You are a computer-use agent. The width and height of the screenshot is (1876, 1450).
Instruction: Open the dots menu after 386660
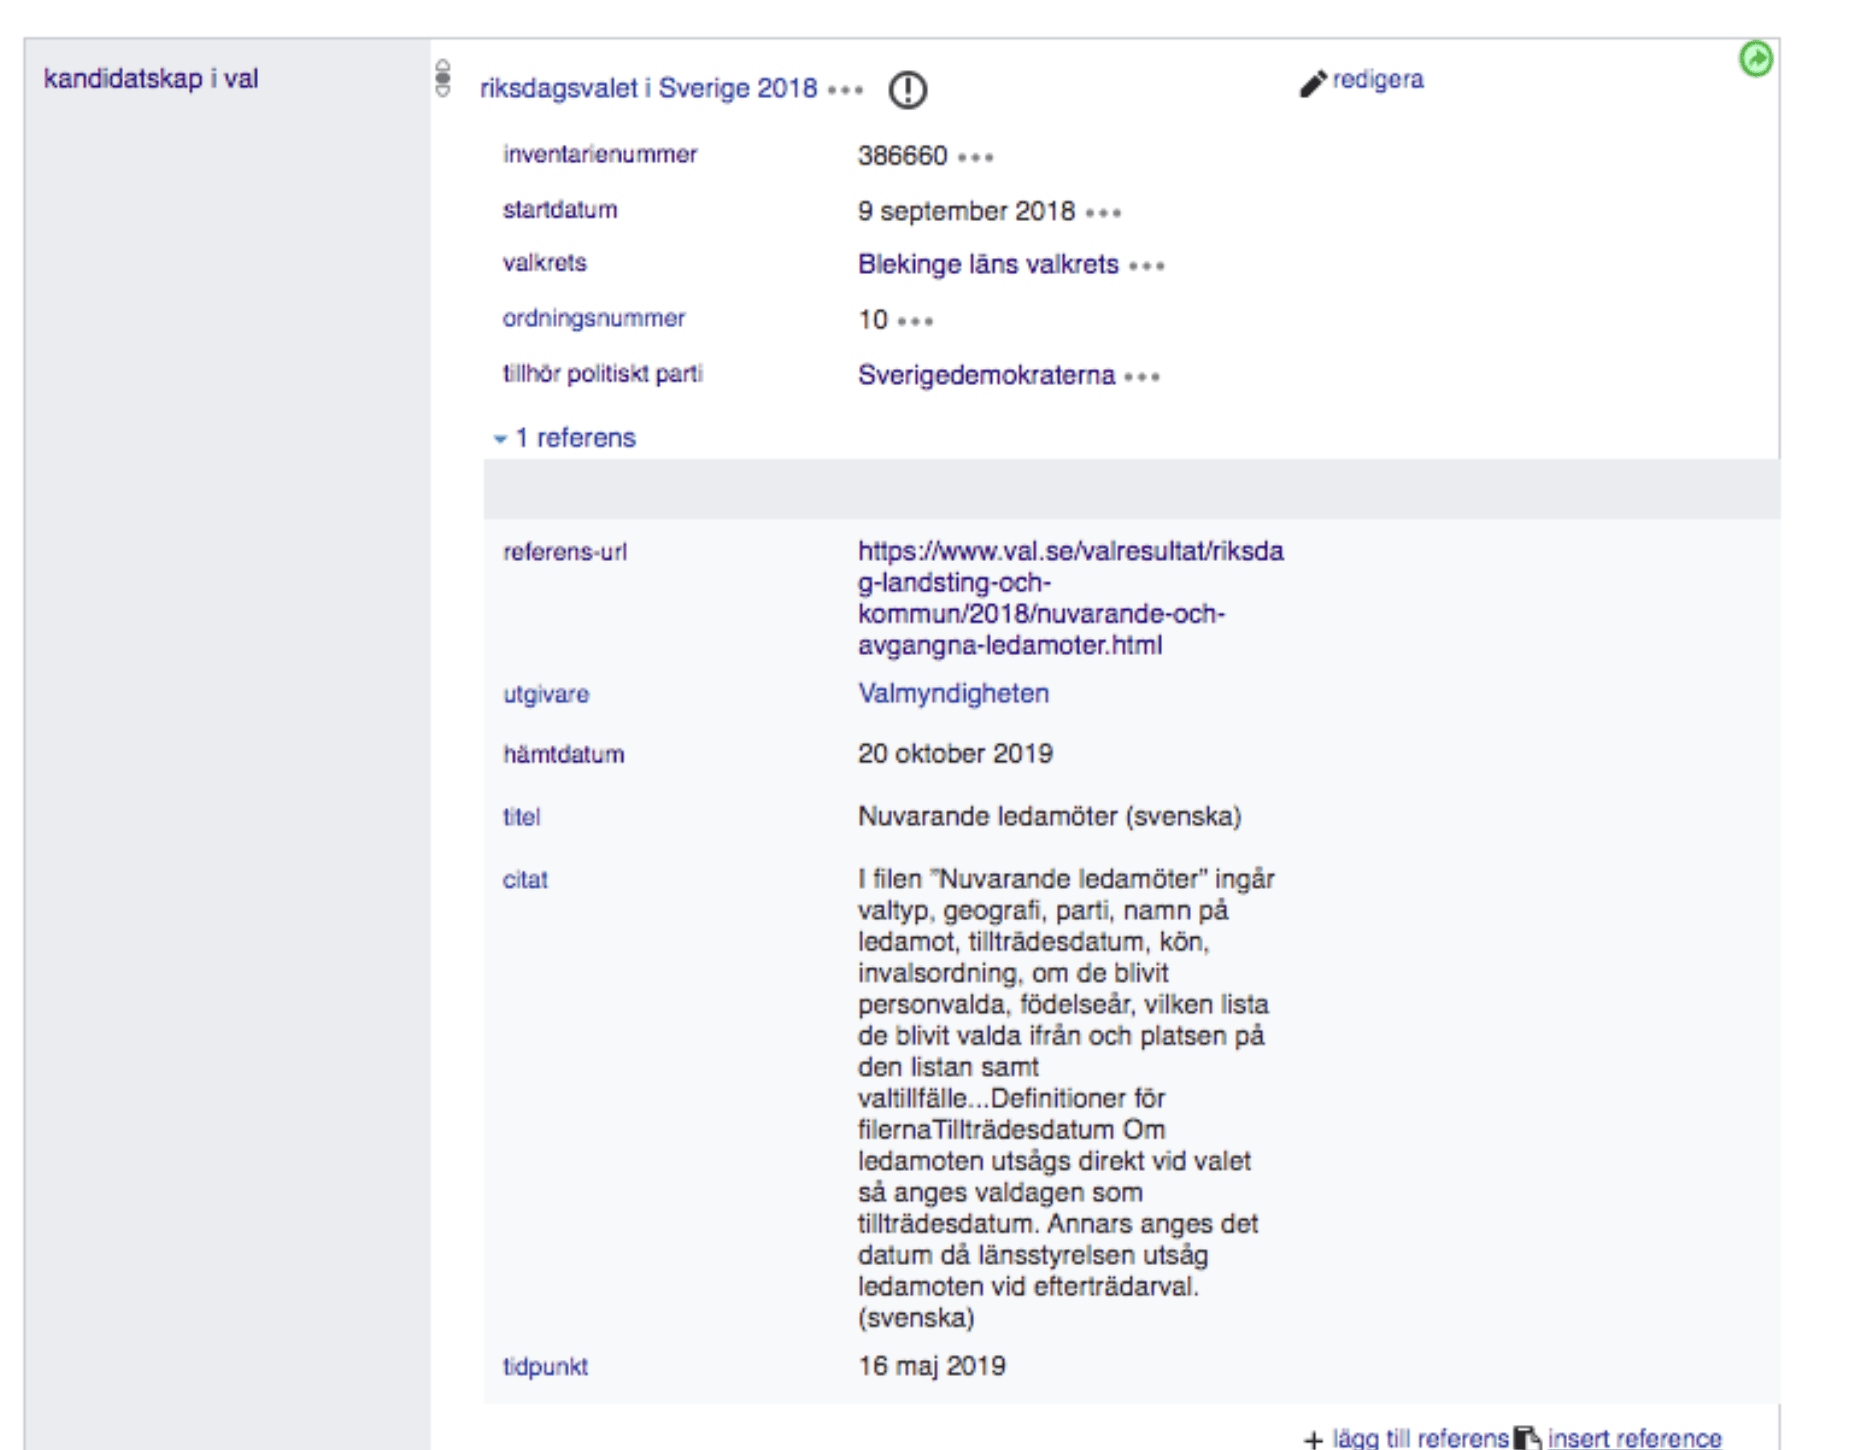pos(975,157)
